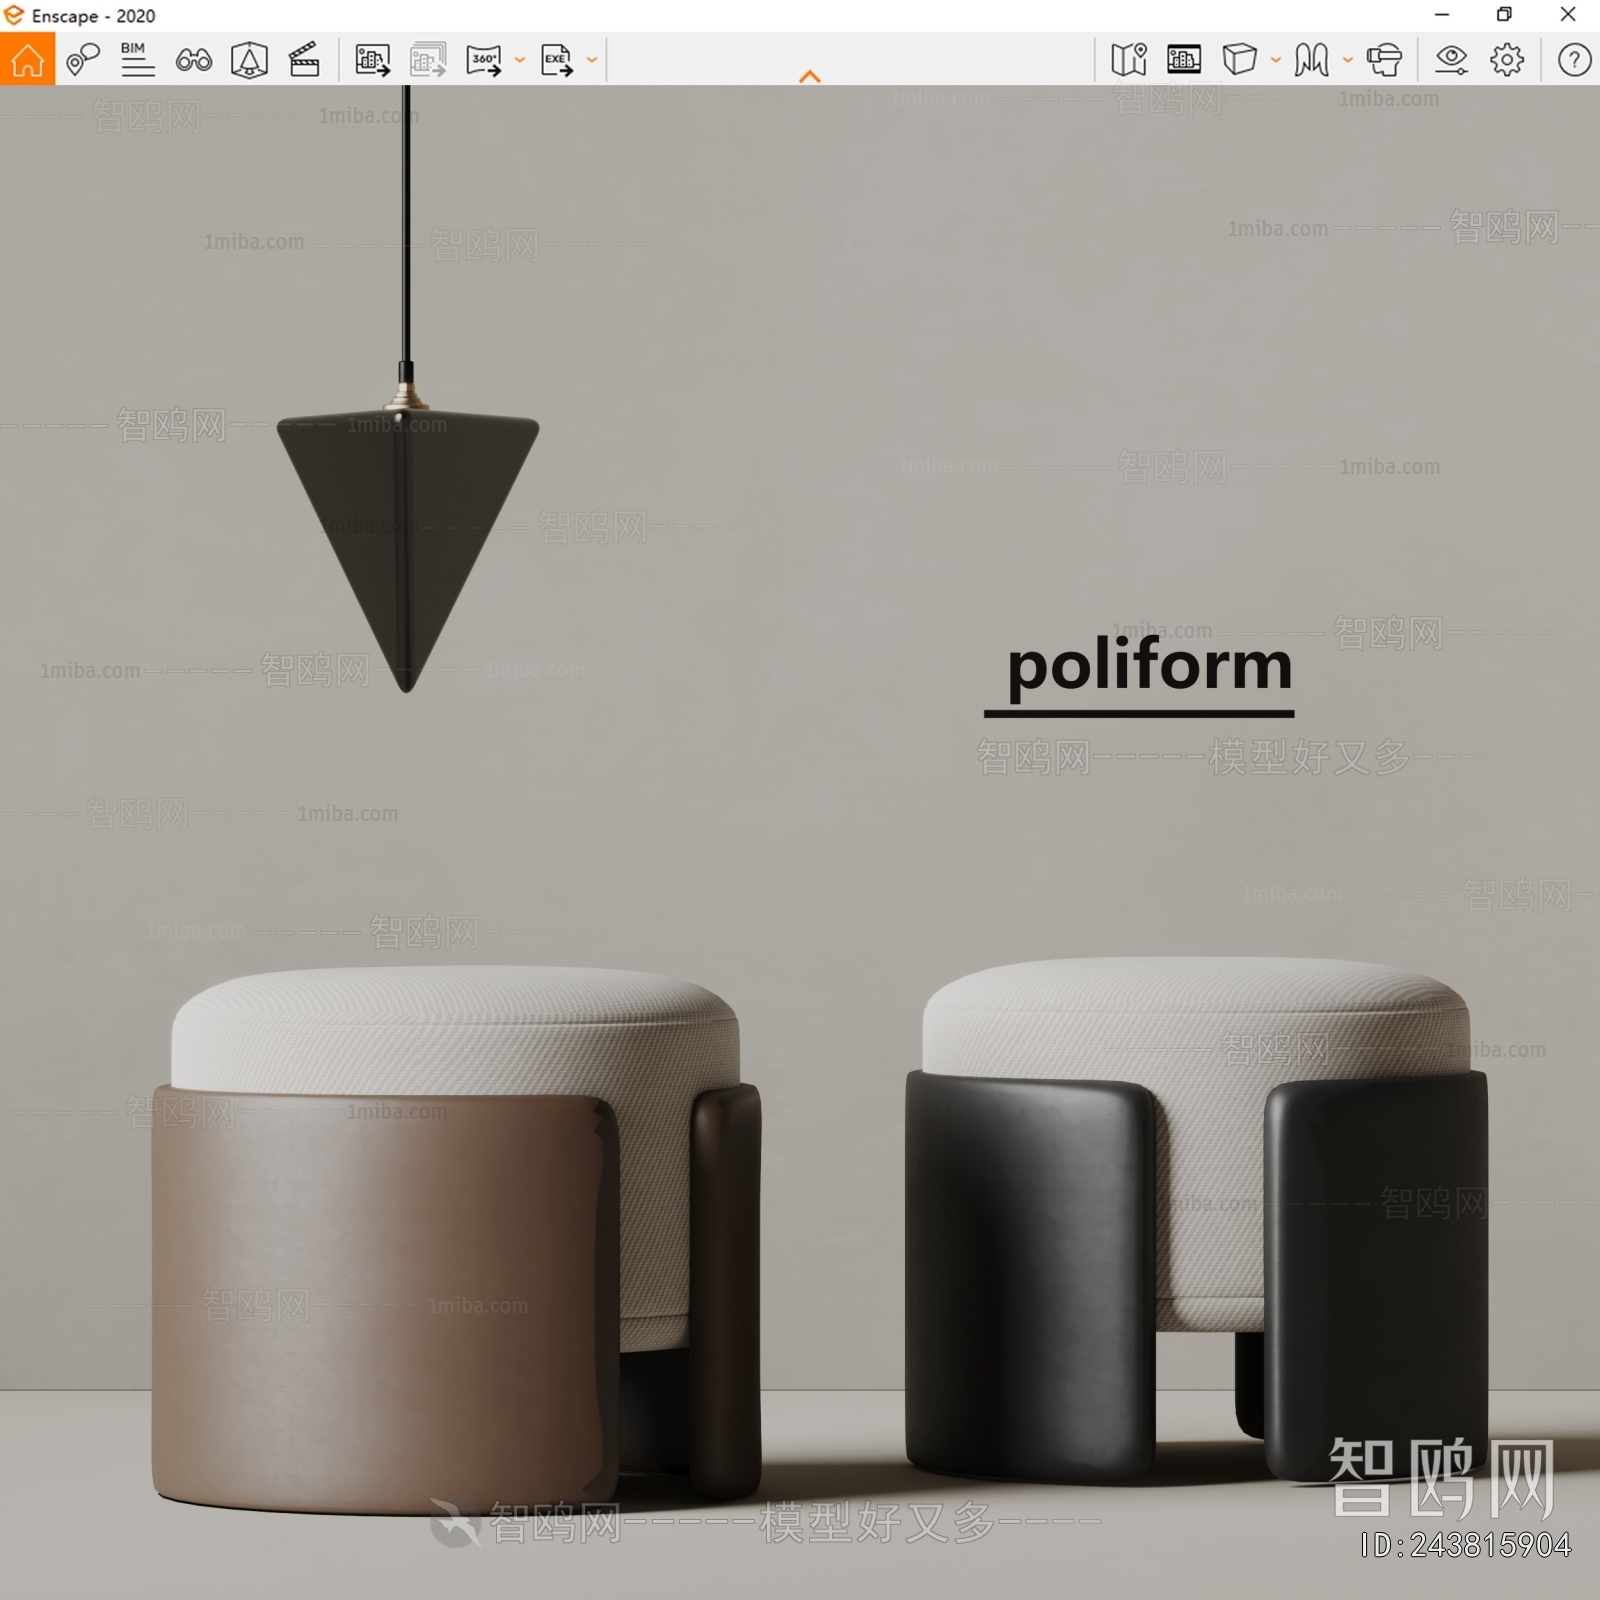The height and width of the screenshot is (1600, 1600).
Task: Open the collaborative annotations tool
Action: 83,60
